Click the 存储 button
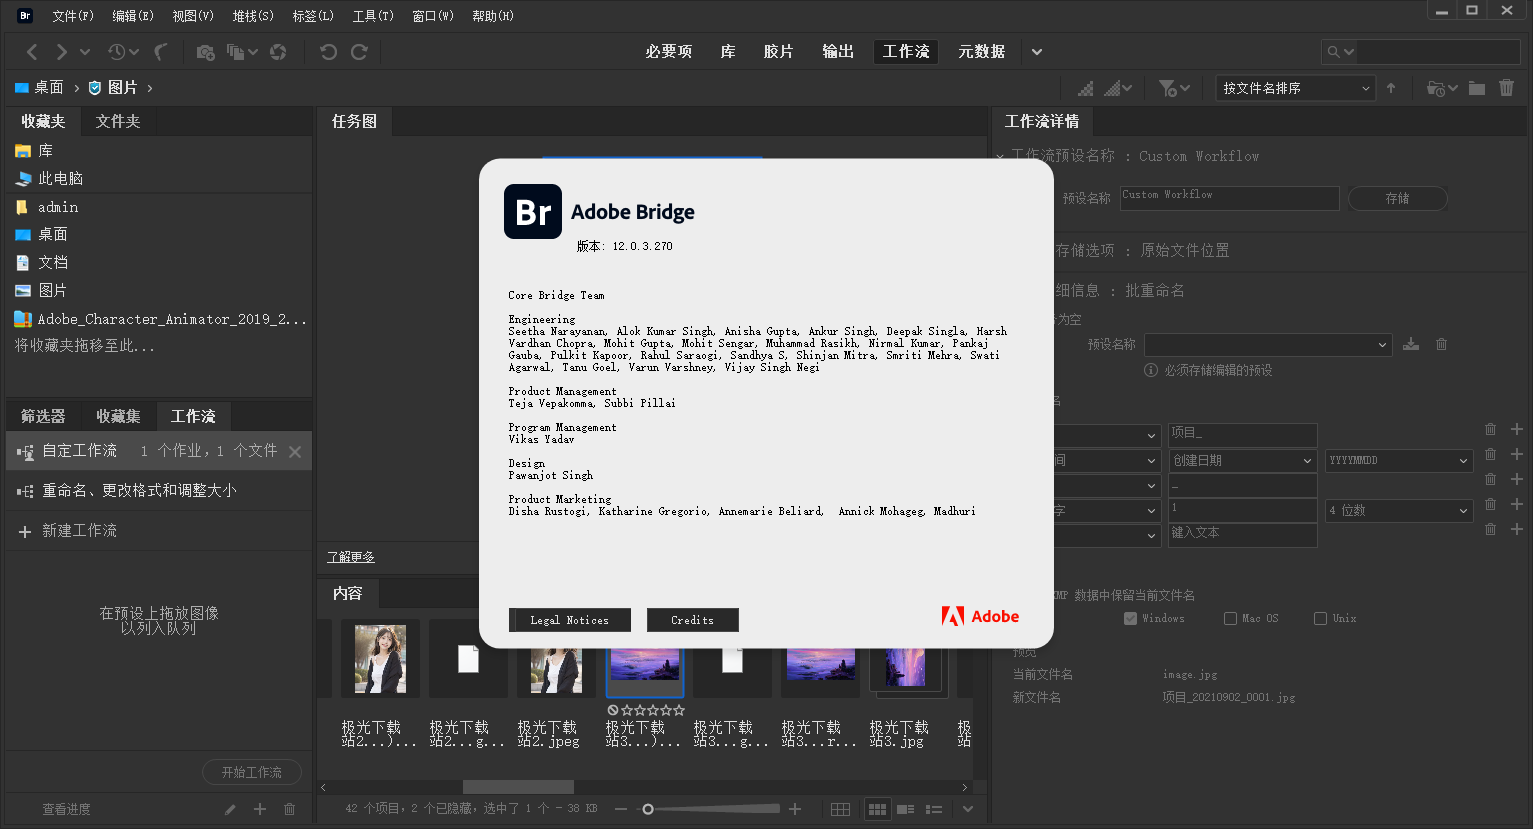 1398,198
